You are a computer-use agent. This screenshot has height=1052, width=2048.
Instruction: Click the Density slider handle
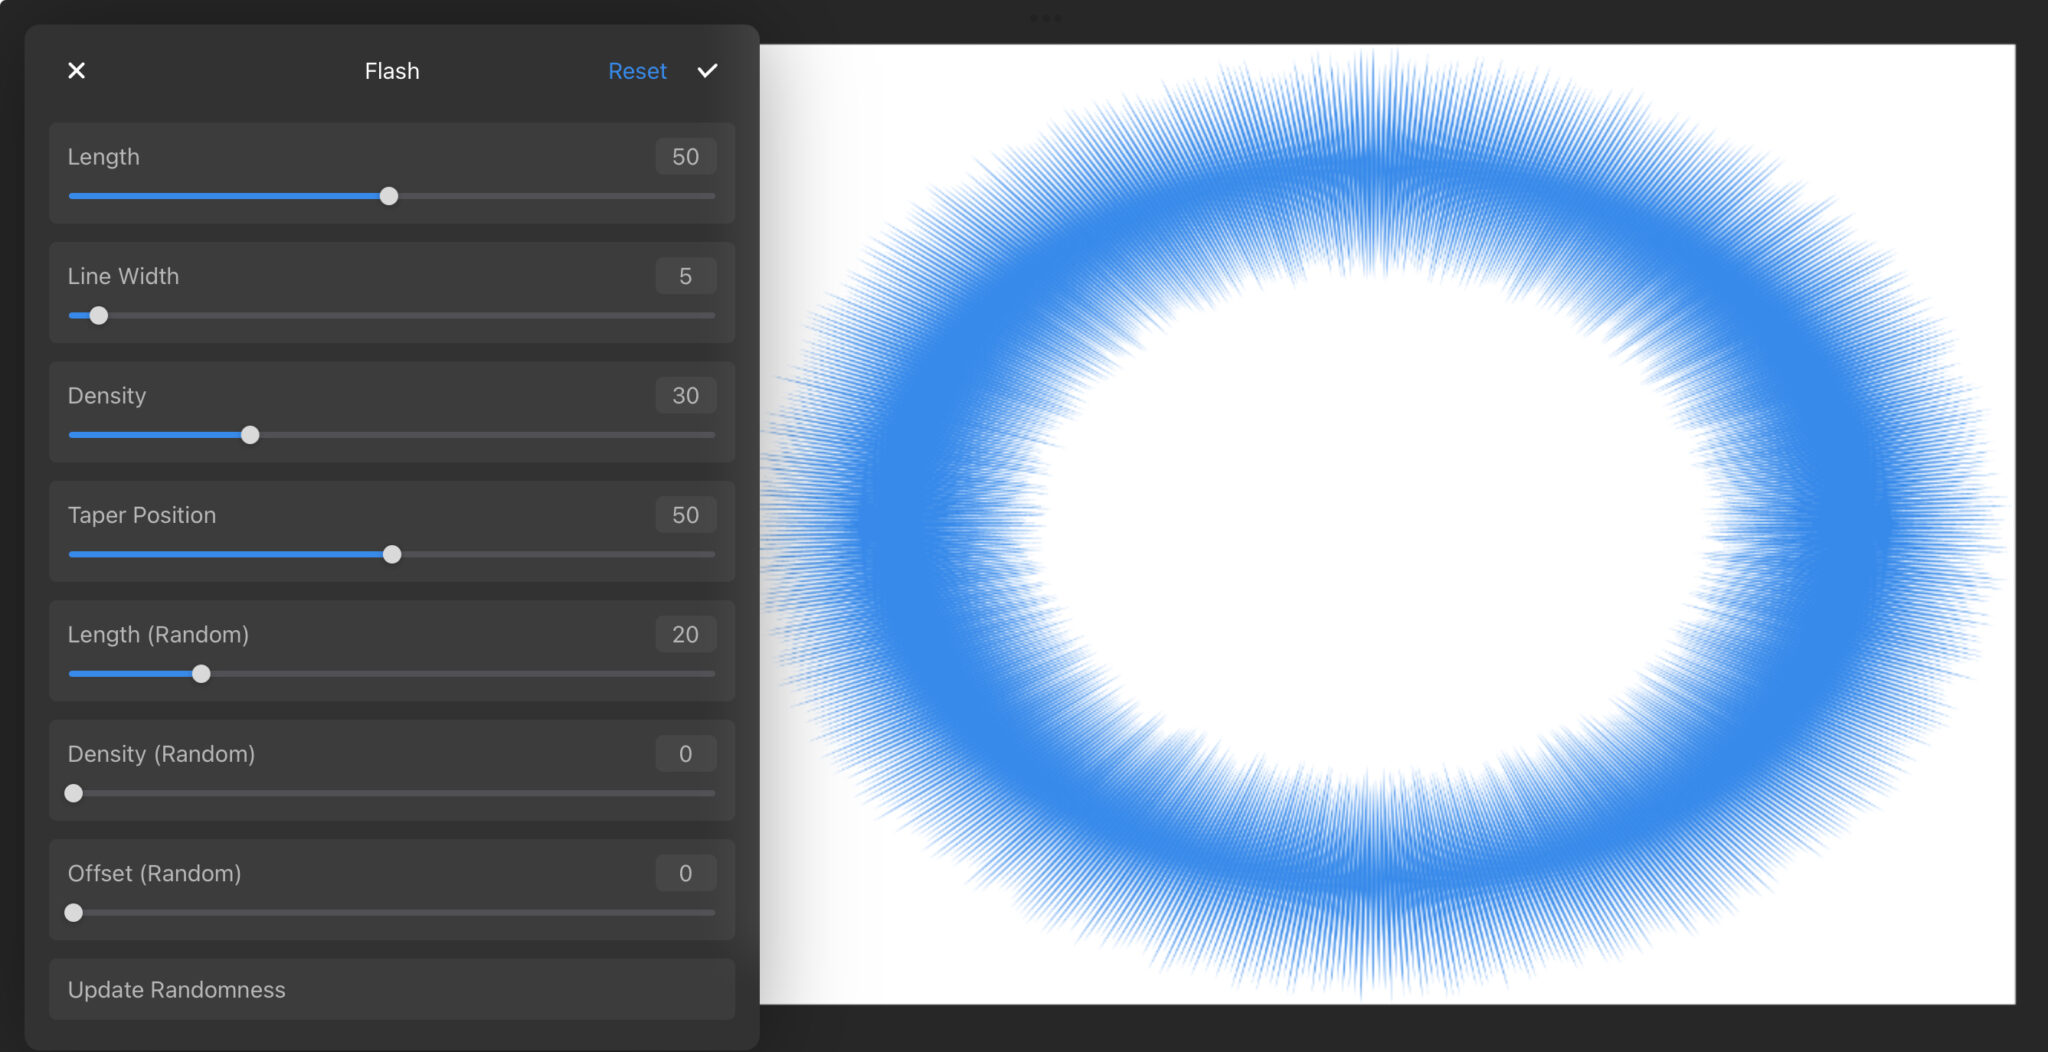pos(250,434)
